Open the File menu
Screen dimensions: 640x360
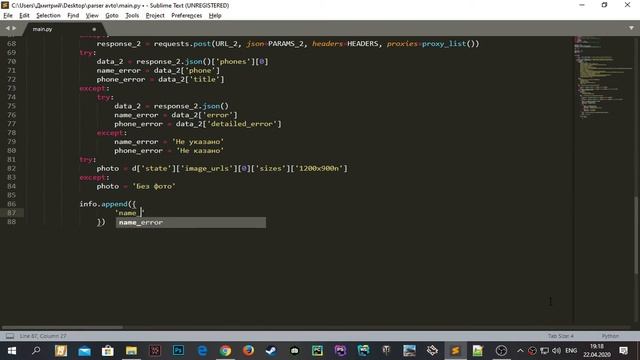coord(8,16)
